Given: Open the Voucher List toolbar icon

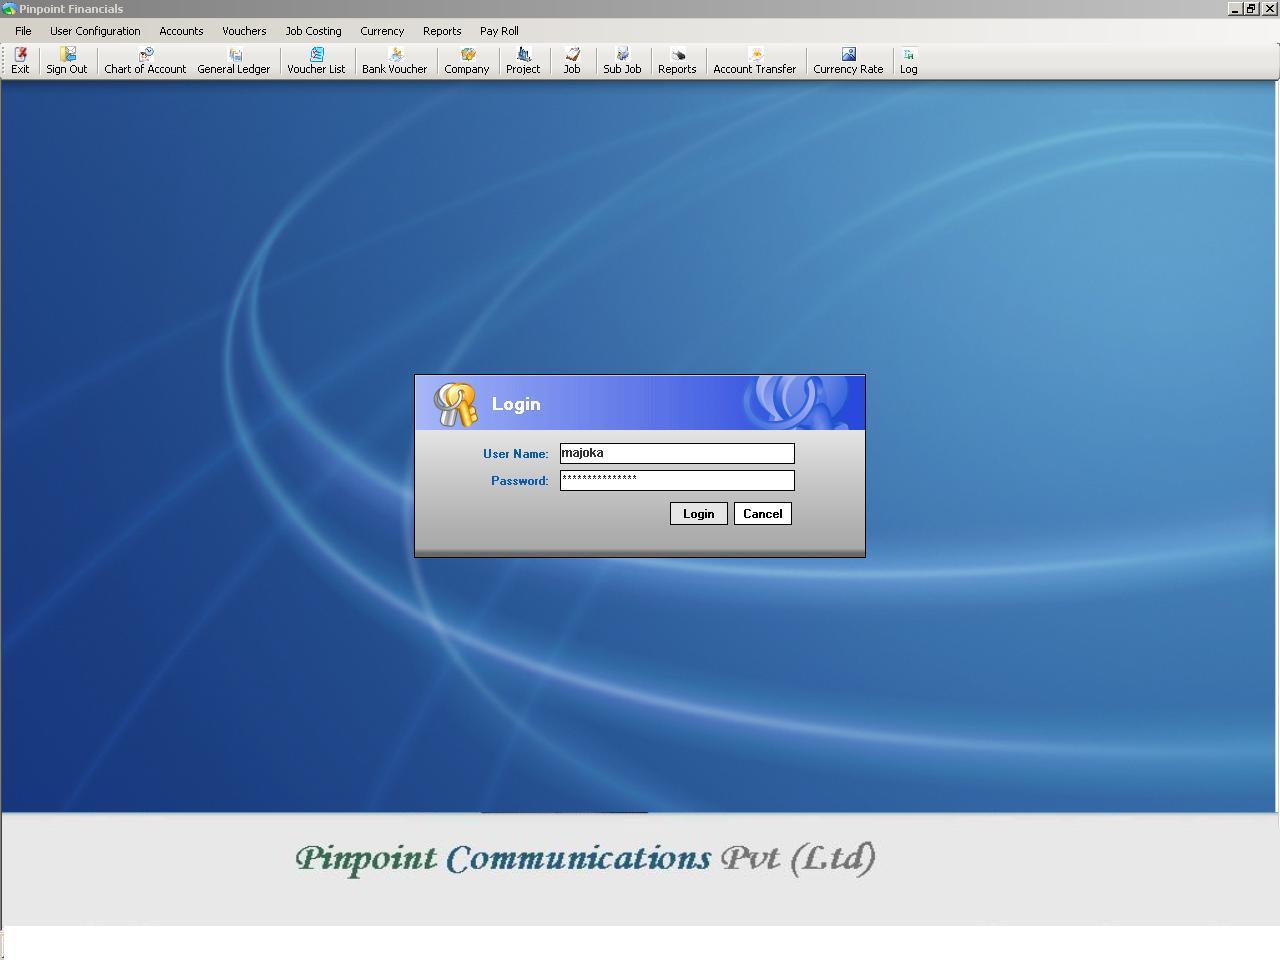Looking at the screenshot, I should click(316, 61).
